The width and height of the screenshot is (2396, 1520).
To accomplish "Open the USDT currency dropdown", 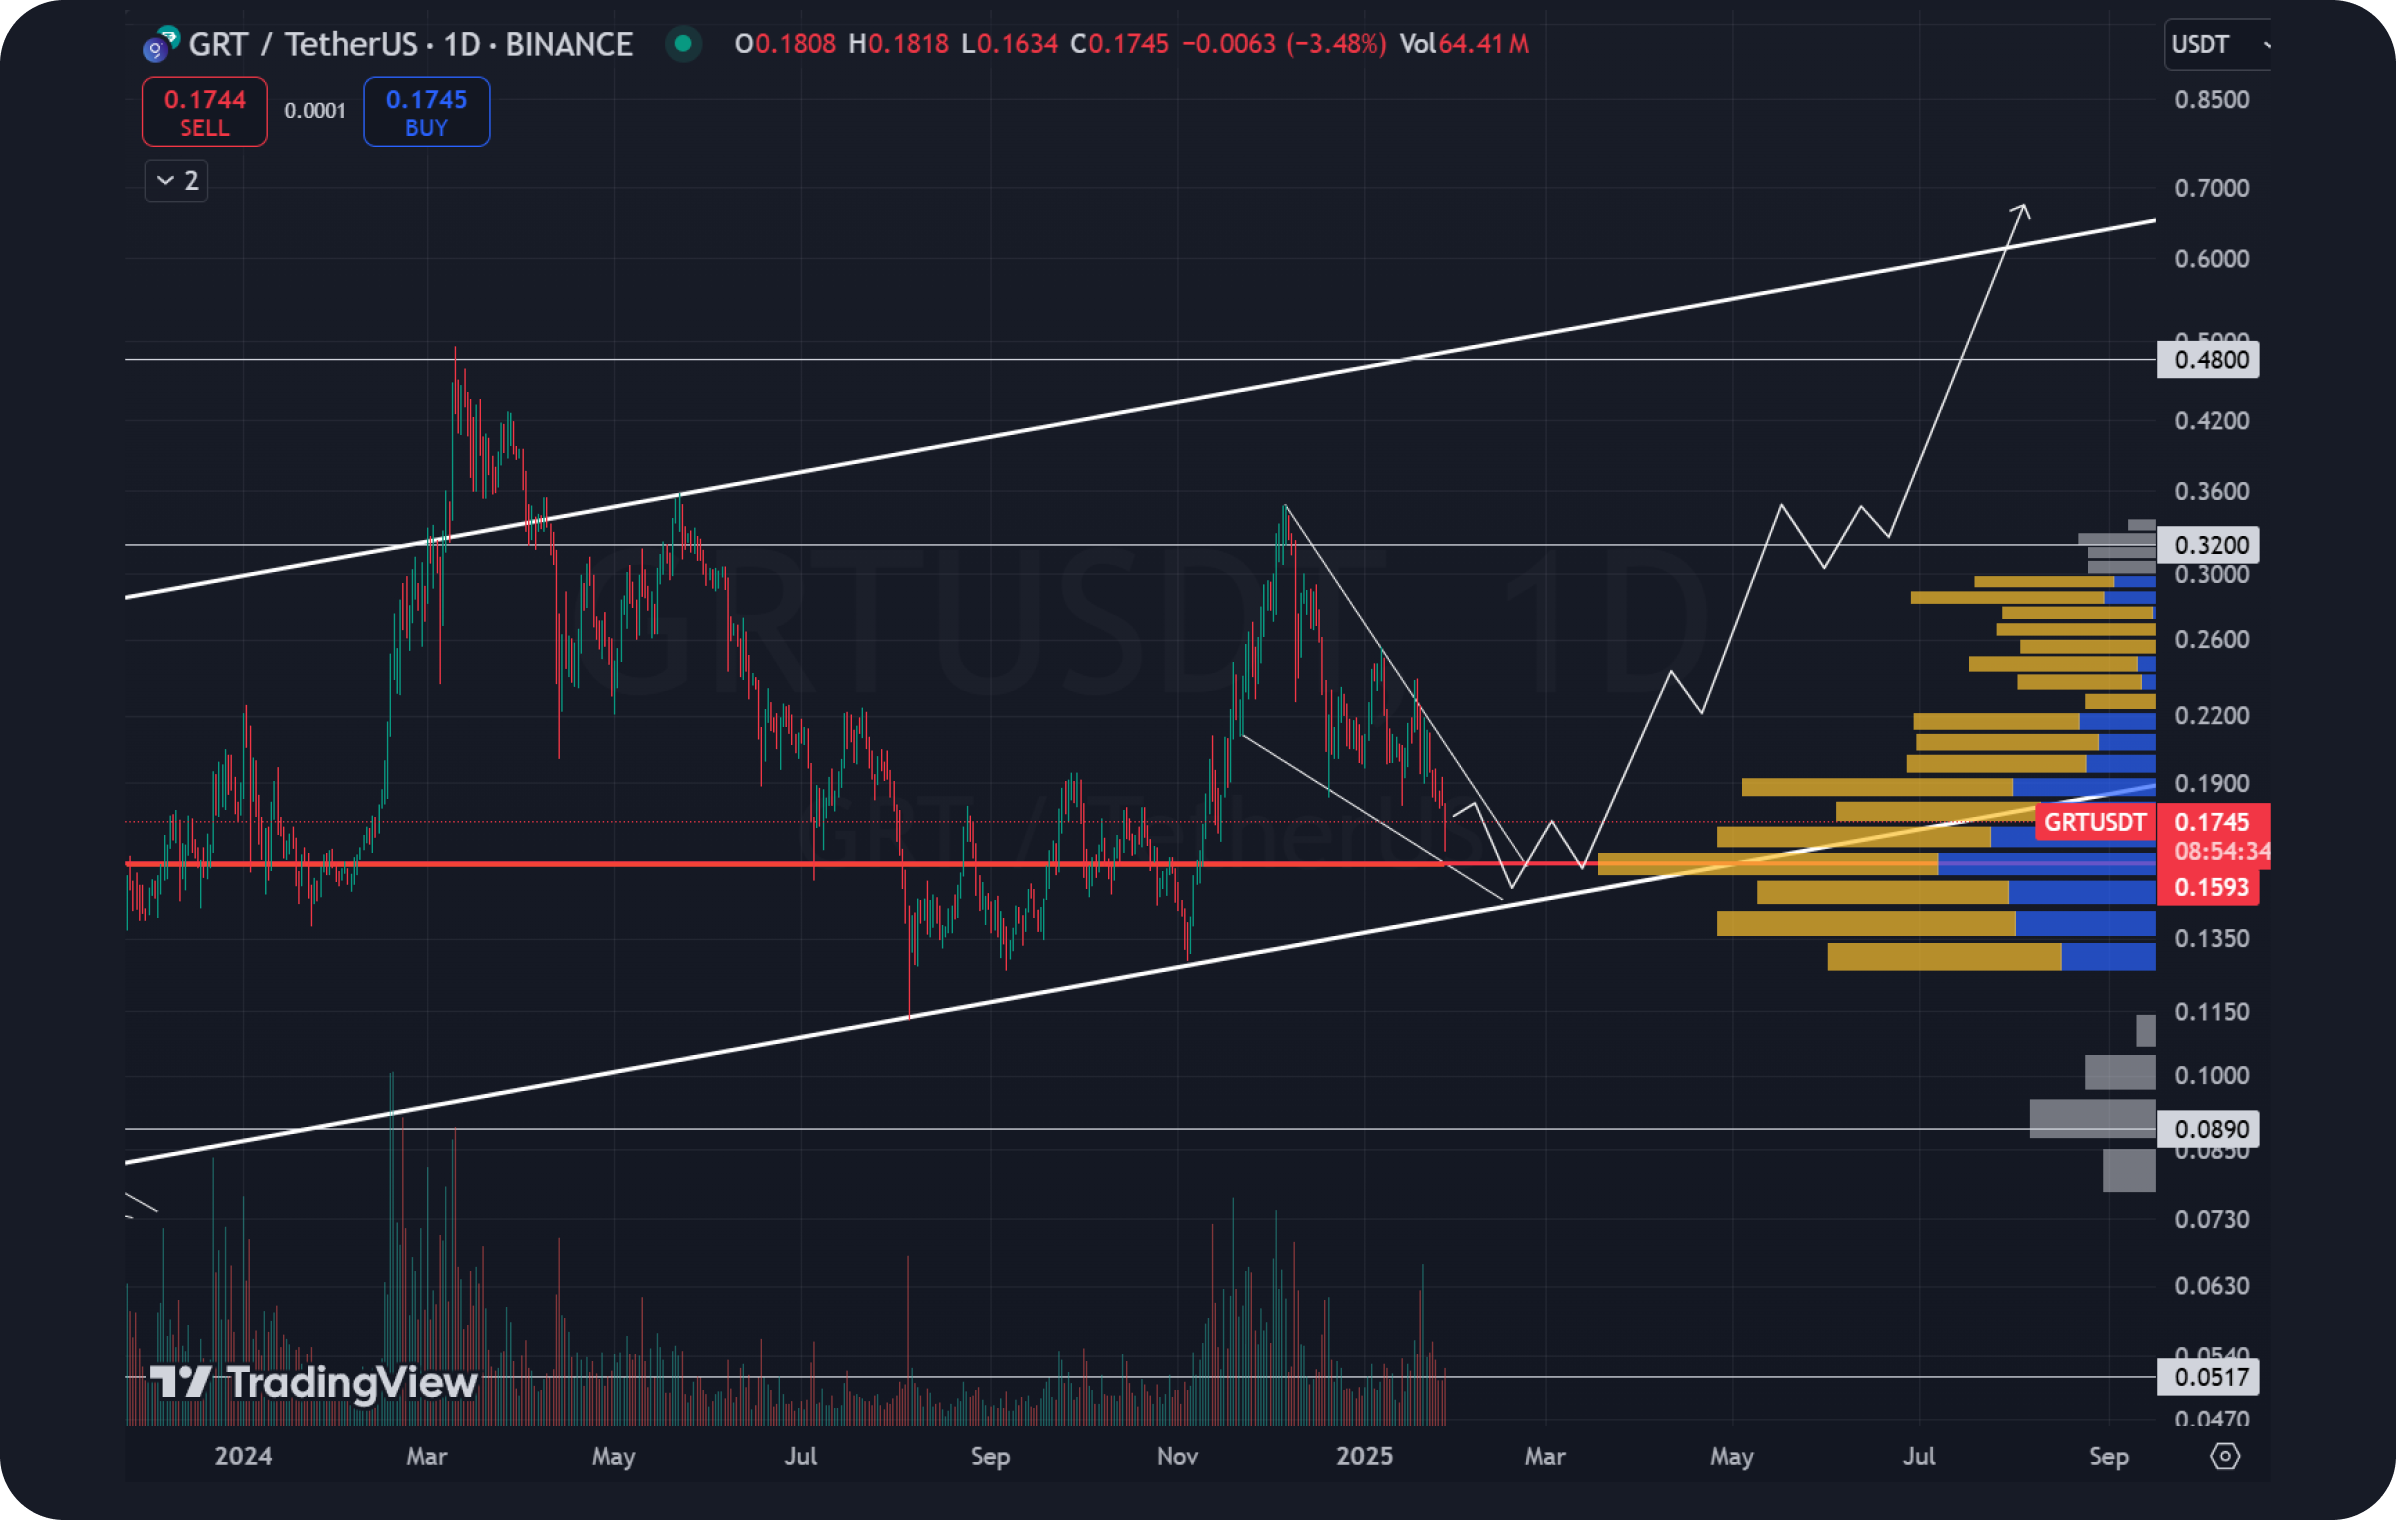I will tap(2215, 45).
